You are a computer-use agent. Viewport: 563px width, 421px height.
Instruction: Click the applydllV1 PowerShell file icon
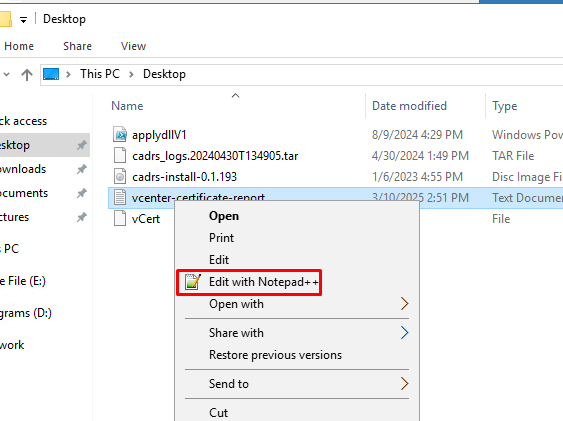[x=120, y=135]
